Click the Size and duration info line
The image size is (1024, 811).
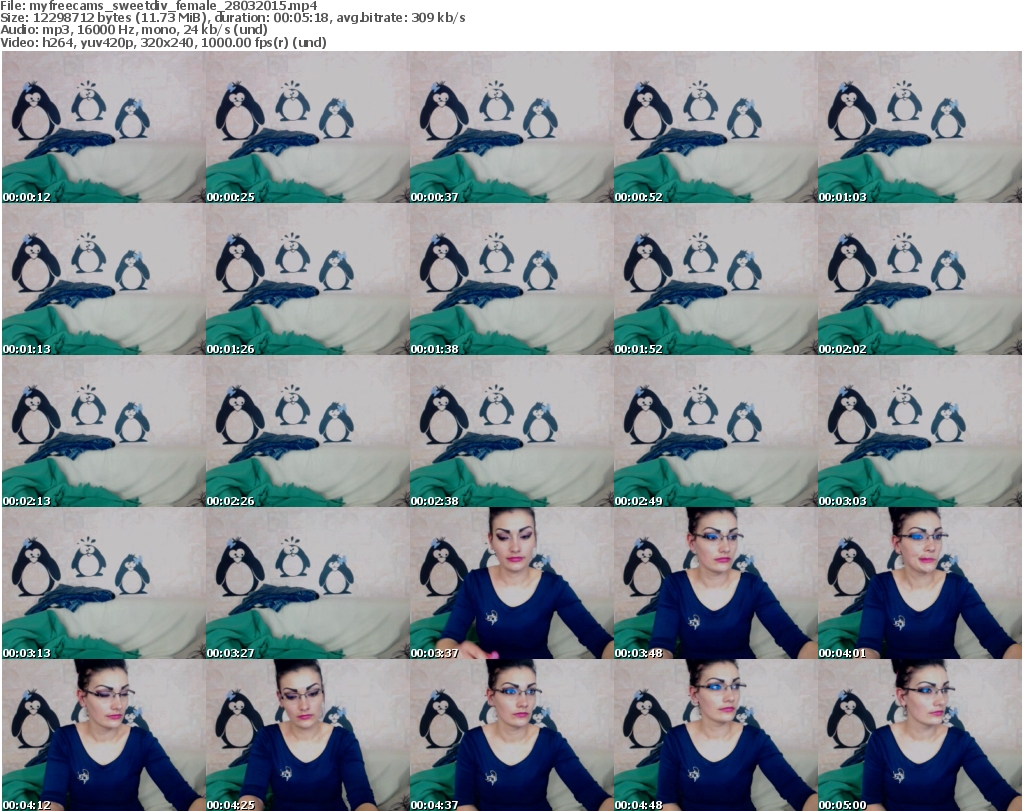(x=232, y=18)
